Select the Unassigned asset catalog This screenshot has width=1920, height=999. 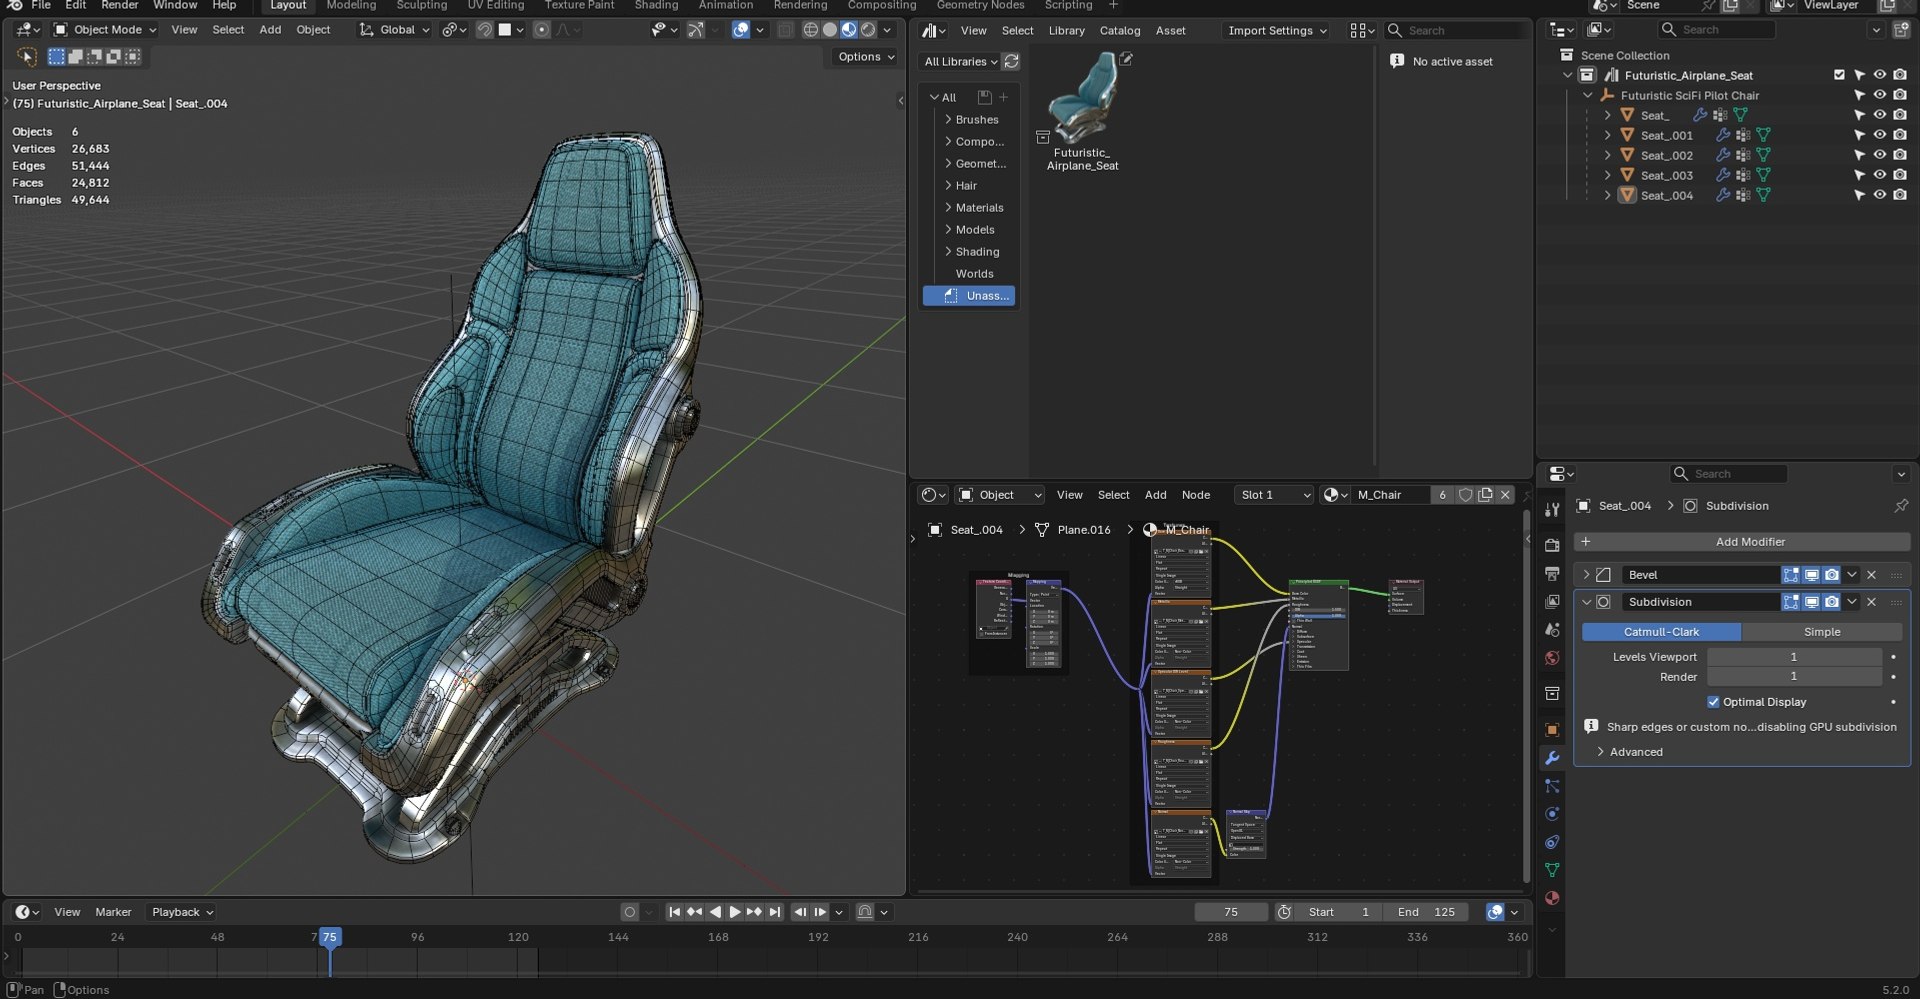pyautogui.click(x=968, y=295)
